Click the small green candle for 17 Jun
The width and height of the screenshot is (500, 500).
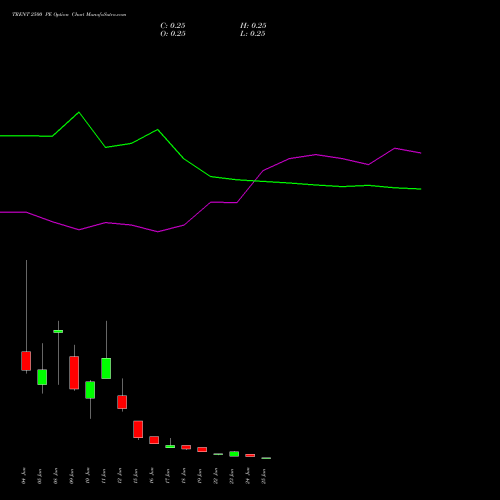[x=170, y=446]
